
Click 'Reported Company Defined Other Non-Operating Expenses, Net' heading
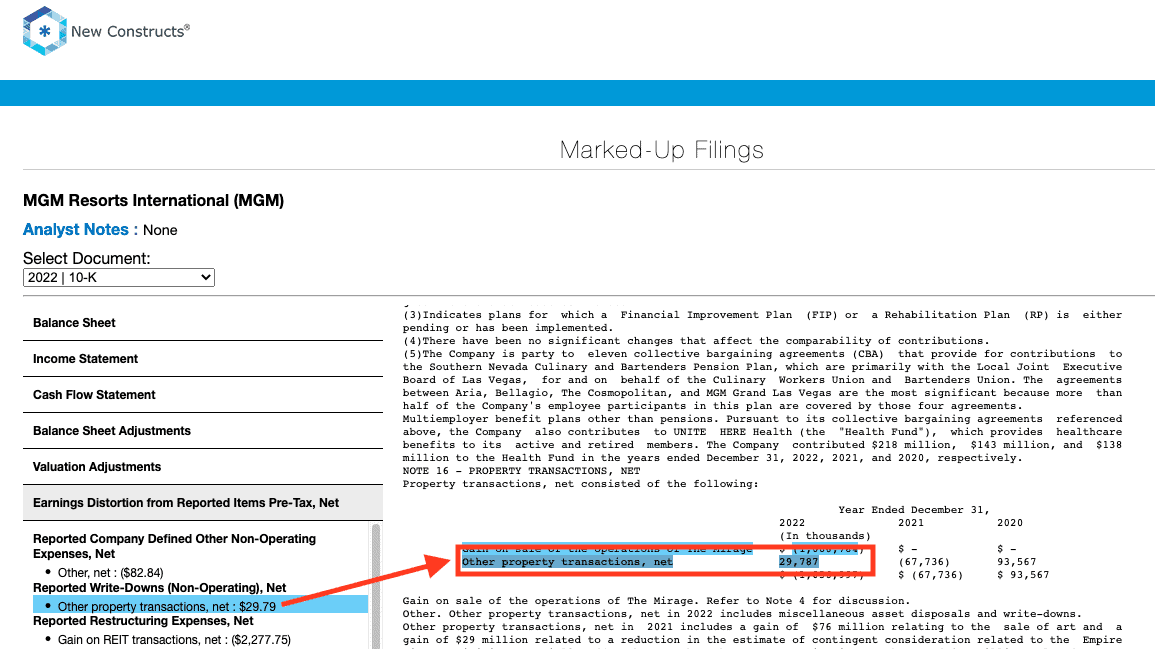(x=175, y=546)
